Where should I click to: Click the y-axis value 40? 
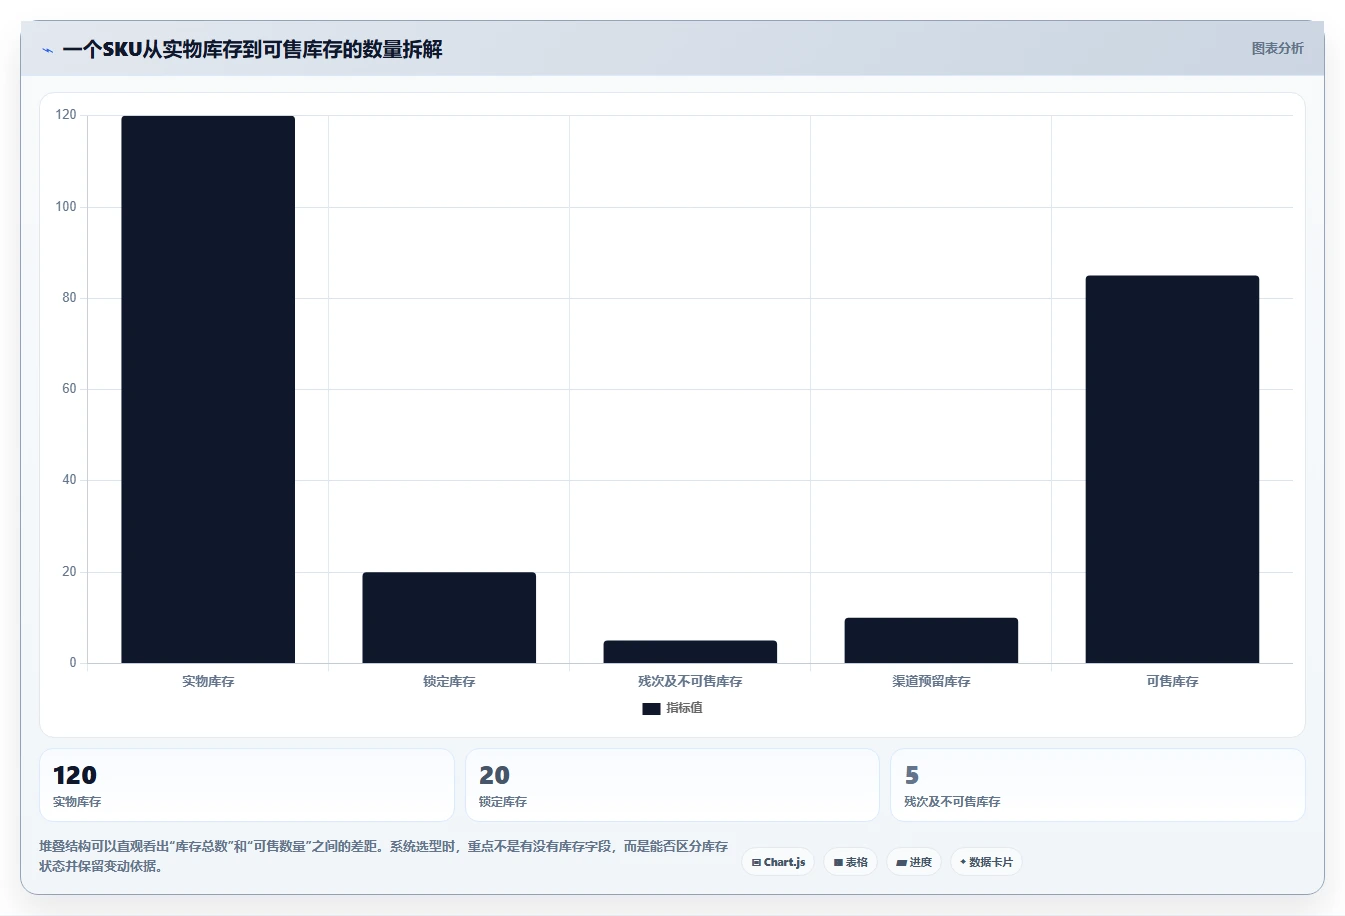pyautogui.click(x=69, y=479)
